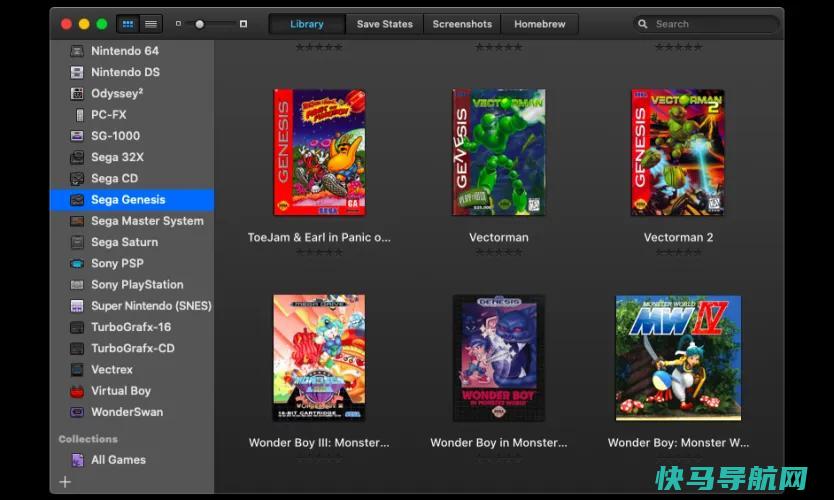The image size is (834, 500).
Task: Select Nintendo 64 console icon
Action: tap(77, 51)
